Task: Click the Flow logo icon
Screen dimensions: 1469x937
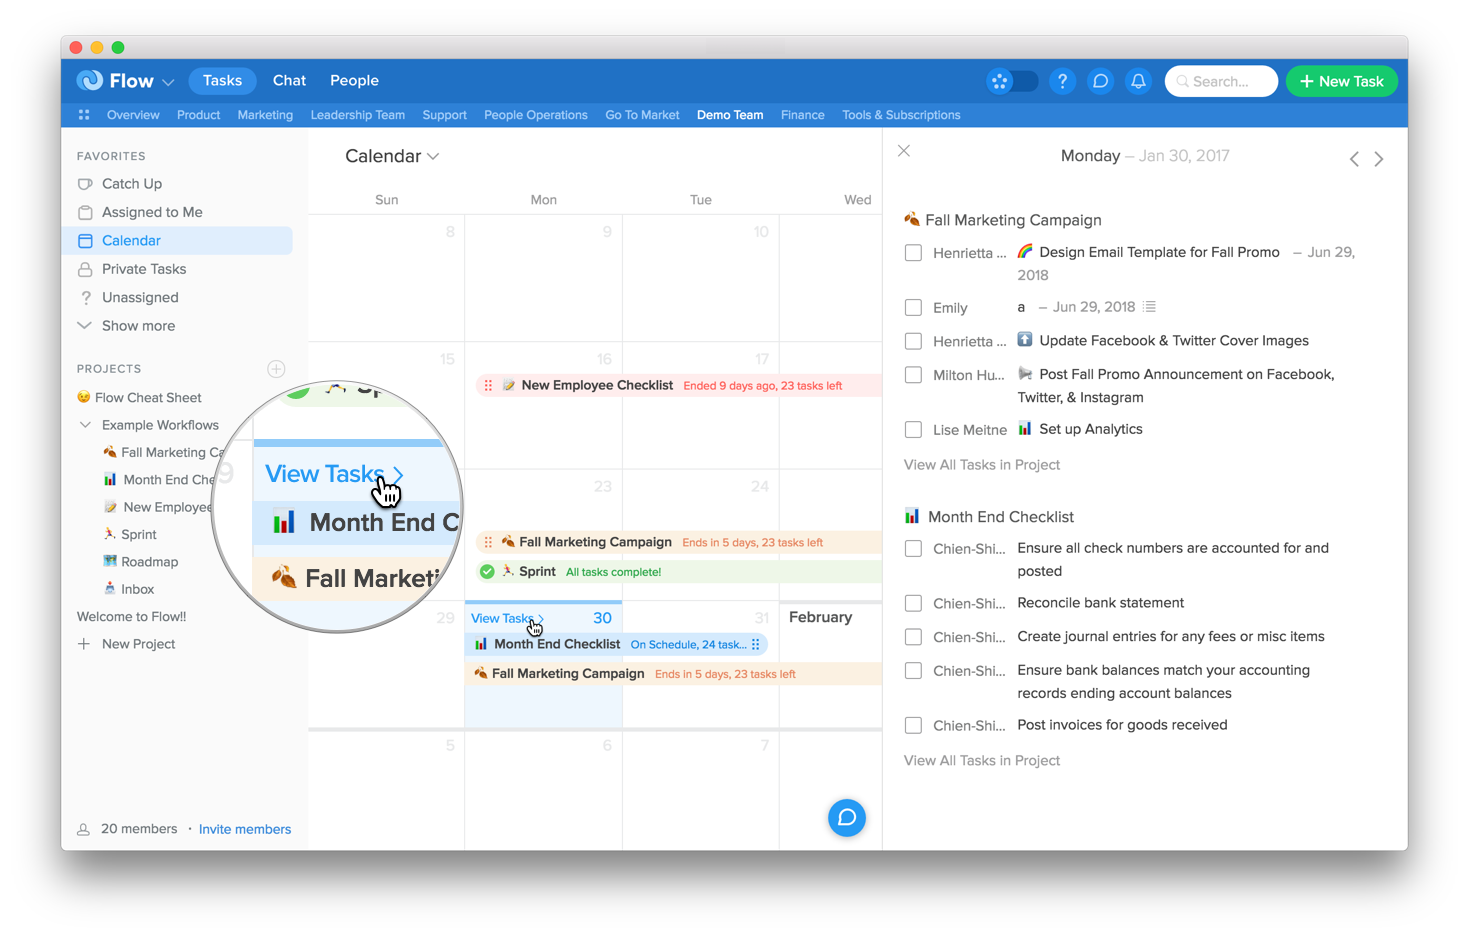Action: [90, 80]
